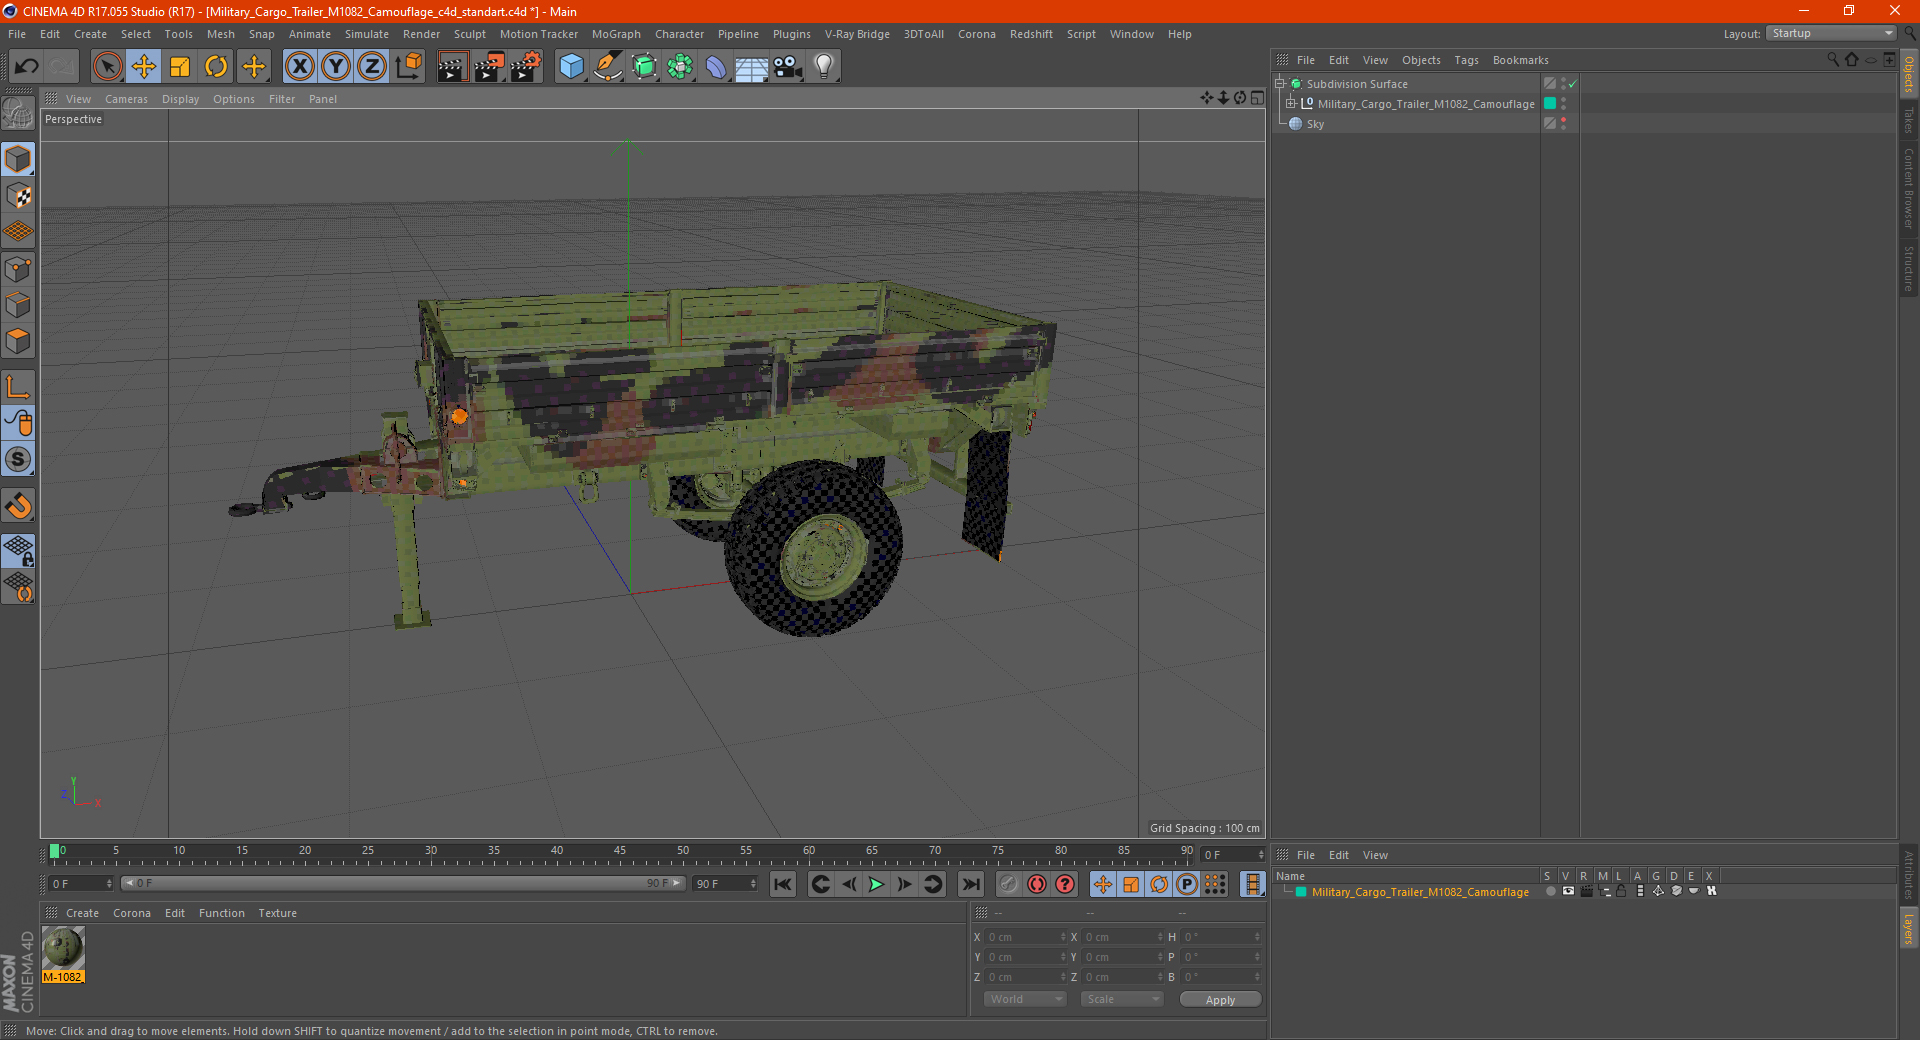
Task: Click the end frame 90 F stepper
Action: pyautogui.click(x=753, y=884)
